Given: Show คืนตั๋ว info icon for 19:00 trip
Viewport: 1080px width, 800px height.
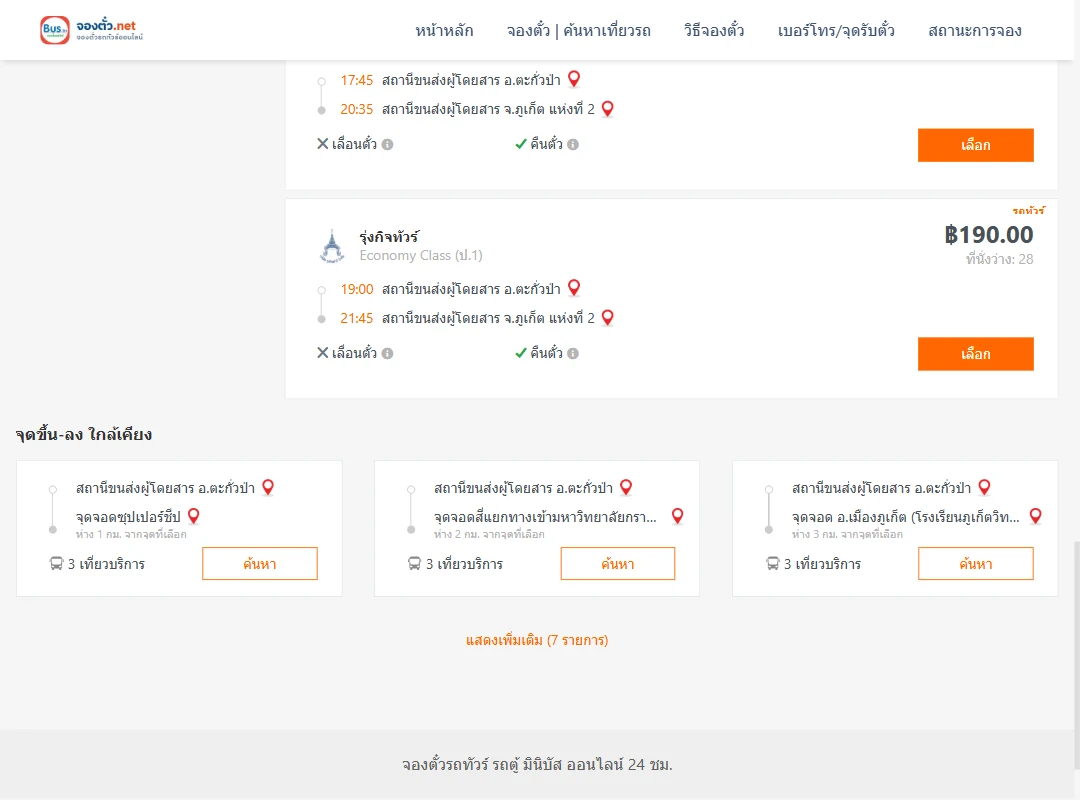Looking at the screenshot, I should tap(573, 353).
